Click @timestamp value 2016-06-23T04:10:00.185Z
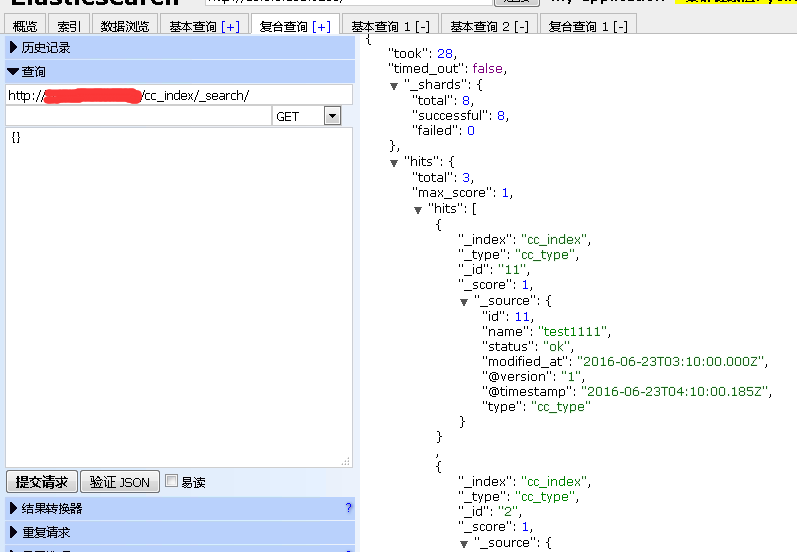Screen dimensions: 797x552 [675, 391]
